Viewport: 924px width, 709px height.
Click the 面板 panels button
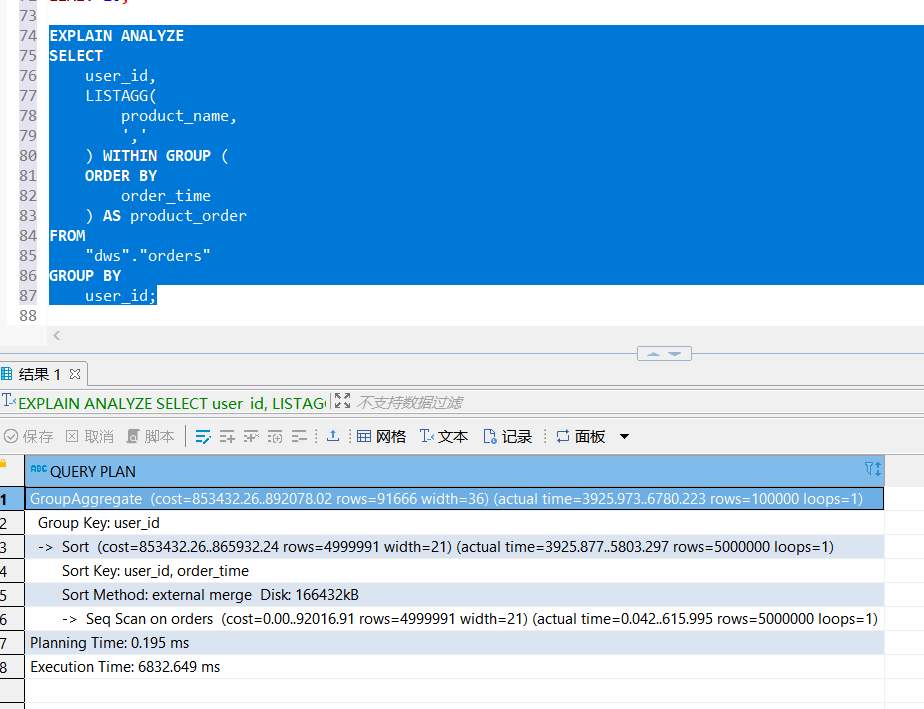581,436
